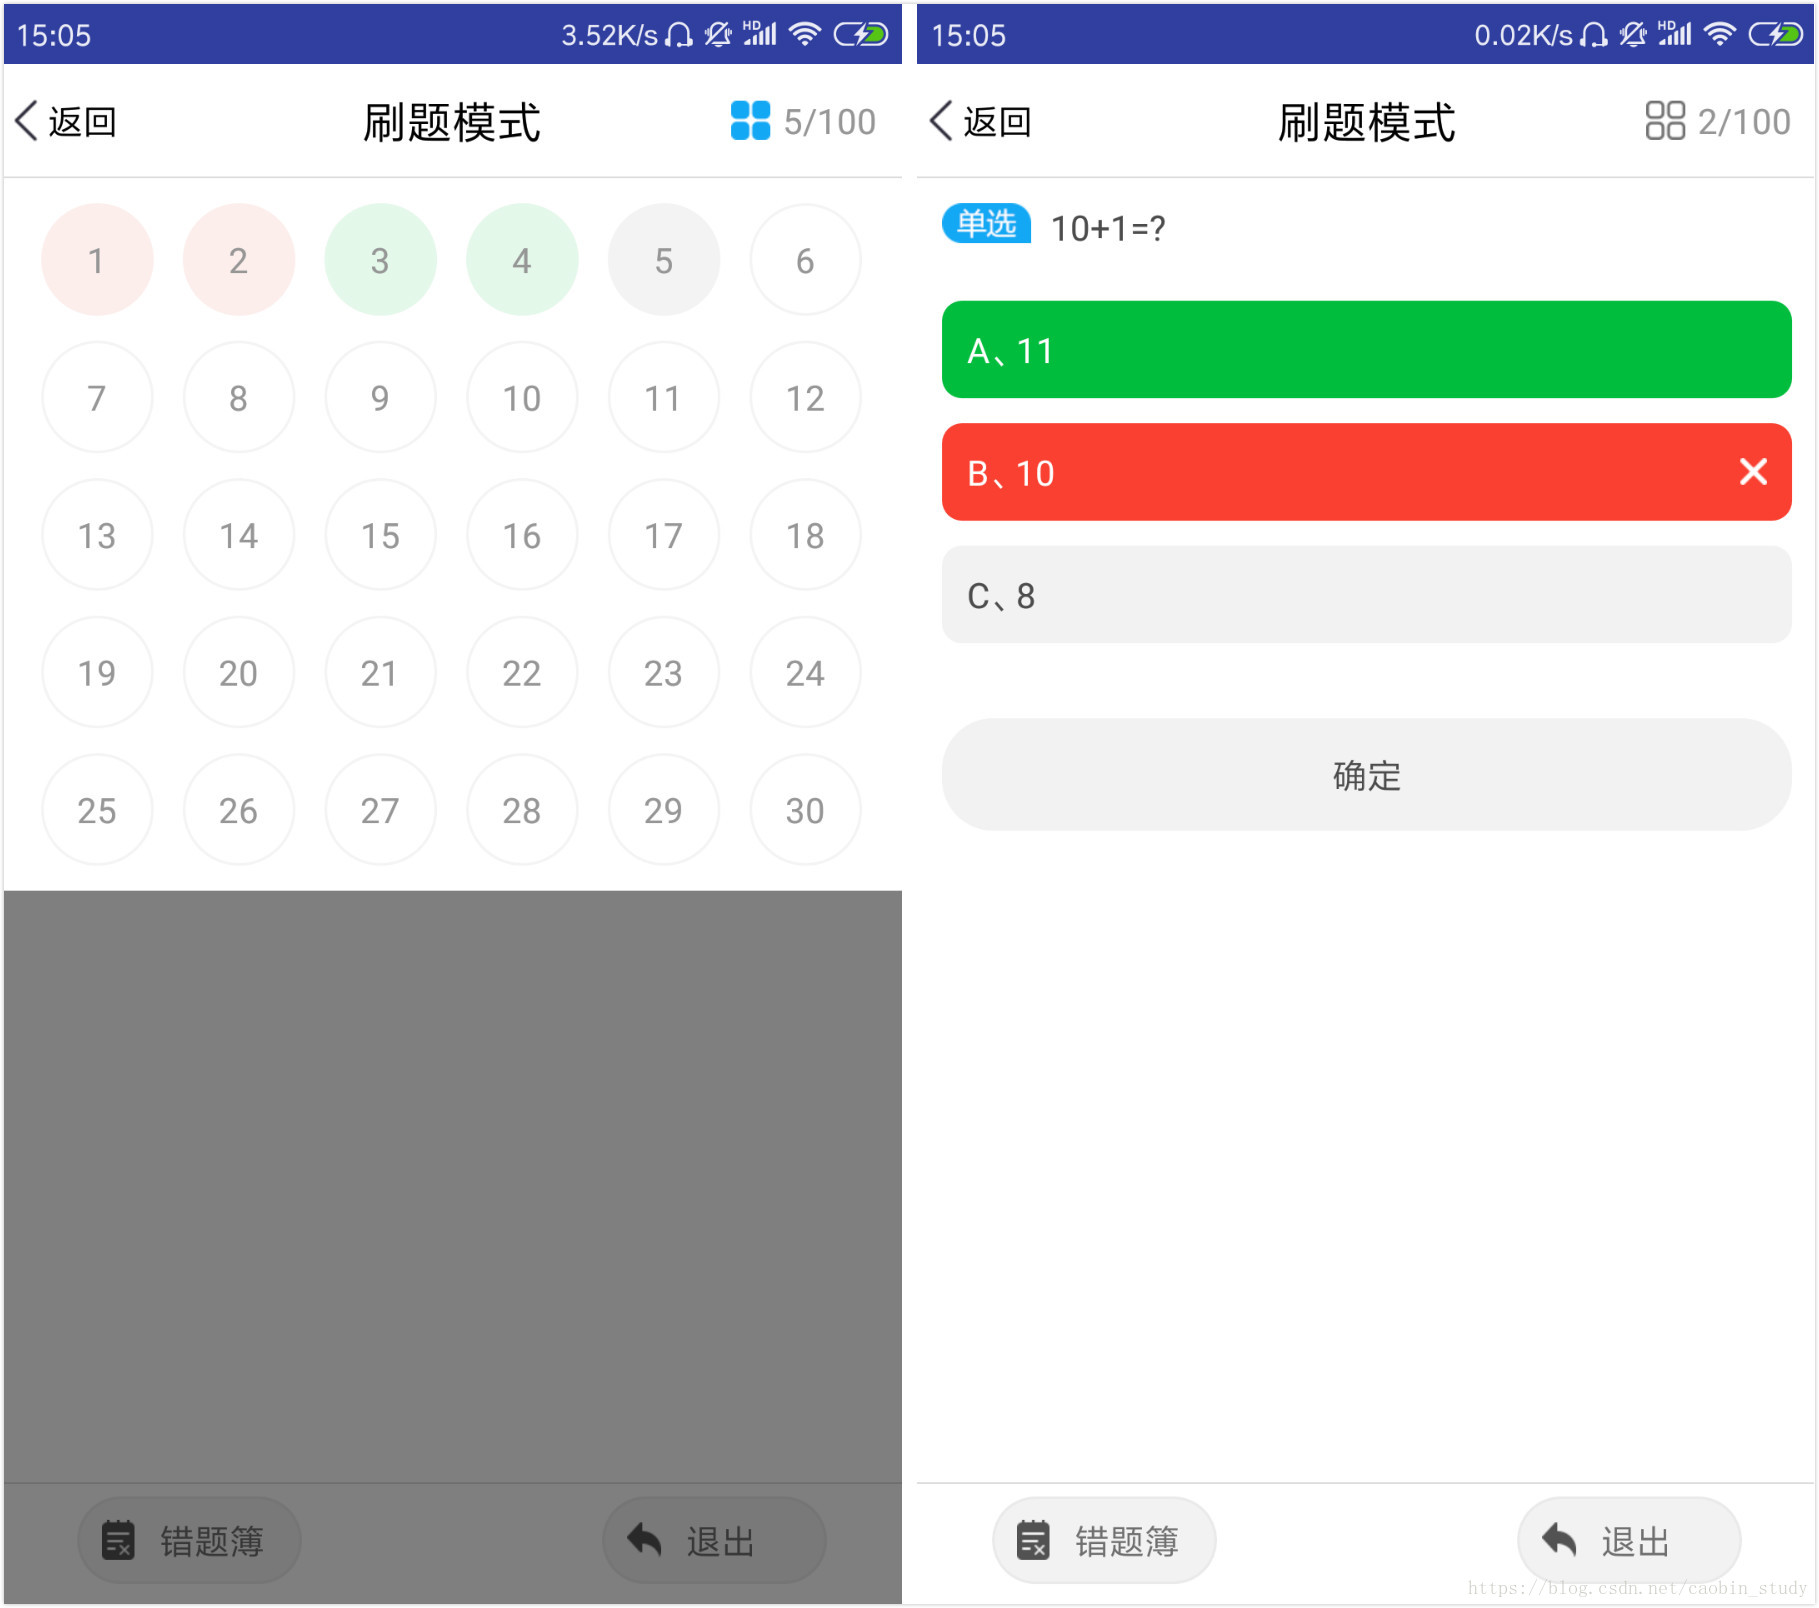Jump to question 27 in the grid
The height and width of the screenshot is (1608, 1819).
(380, 809)
